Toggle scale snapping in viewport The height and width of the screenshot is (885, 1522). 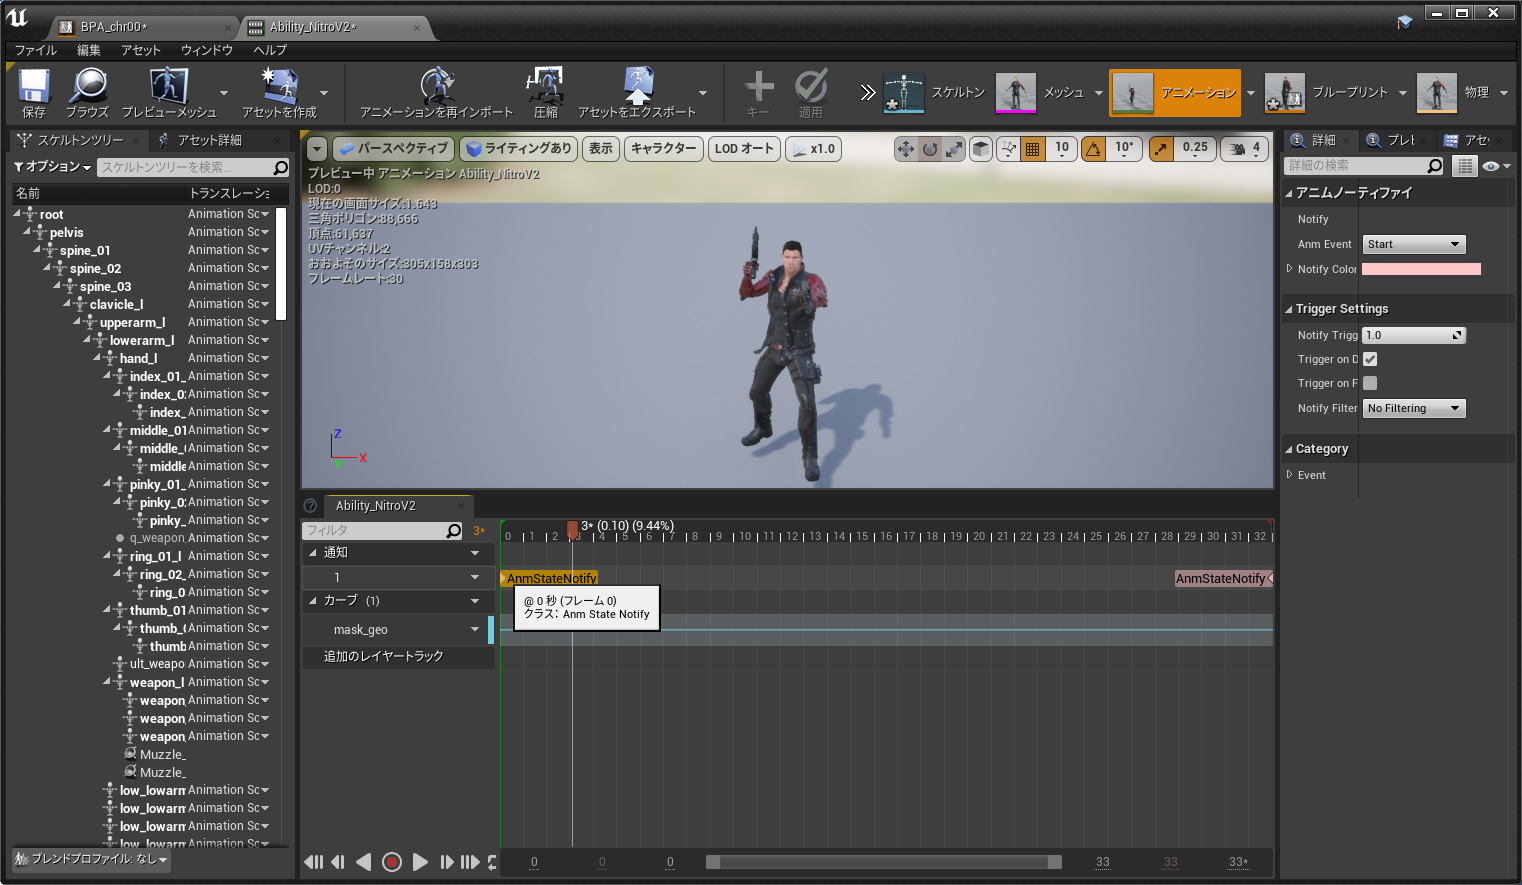[x=1161, y=149]
